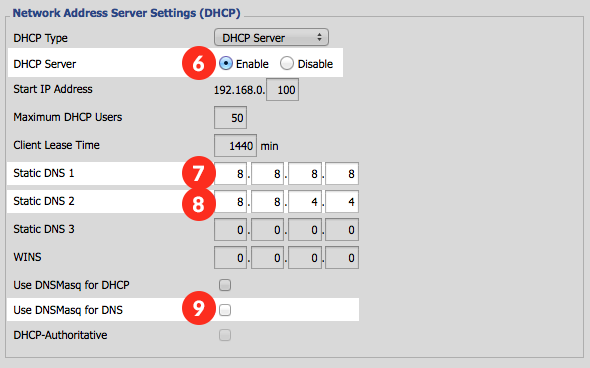The image size is (590, 368).
Task: Click the 'Static DNS 3' label
Action: pos(44,229)
